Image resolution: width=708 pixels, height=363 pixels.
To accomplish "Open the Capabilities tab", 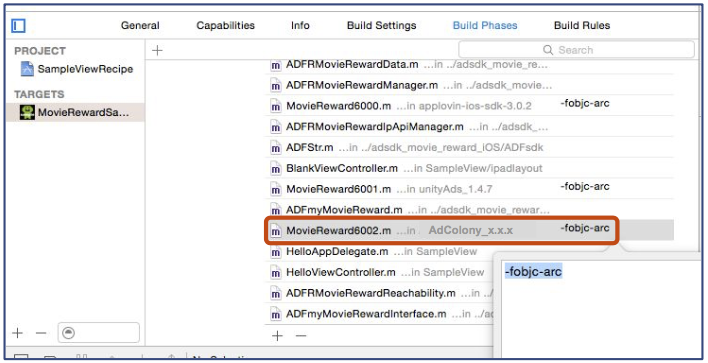I will [225, 25].
